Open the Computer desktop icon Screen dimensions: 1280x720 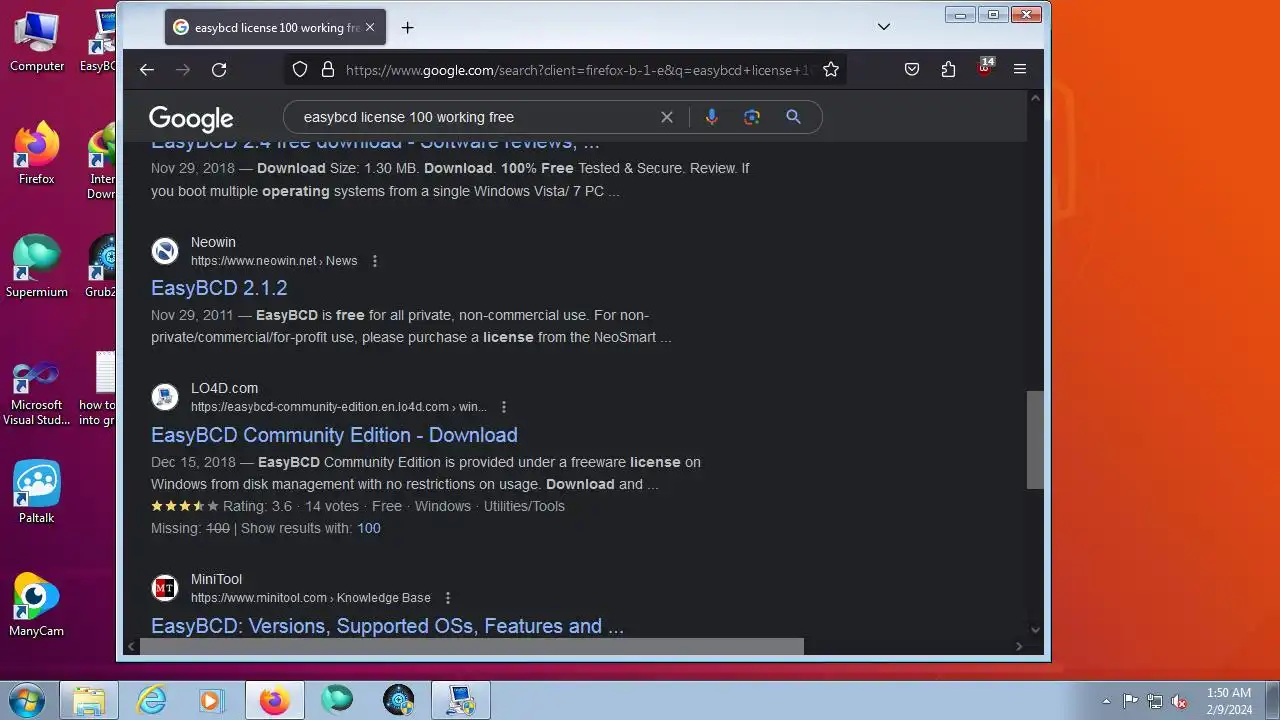pyautogui.click(x=37, y=42)
